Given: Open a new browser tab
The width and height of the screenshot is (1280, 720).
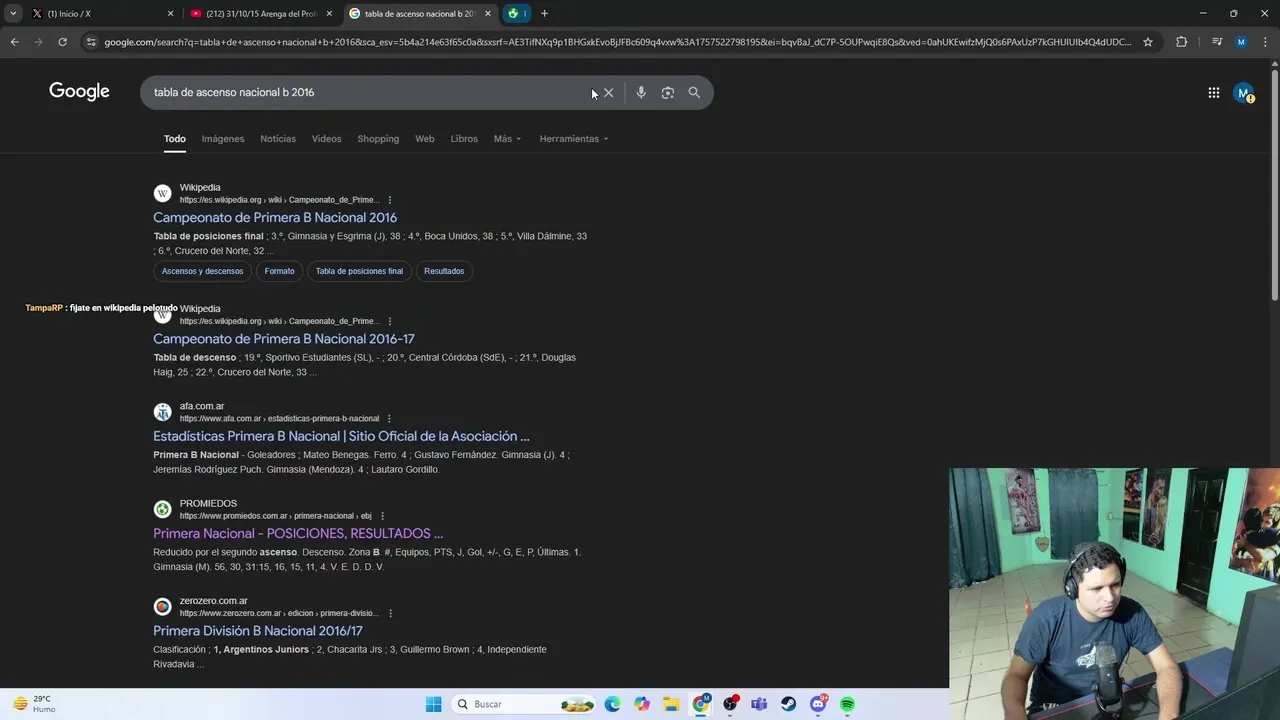Looking at the screenshot, I should (544, 13).
